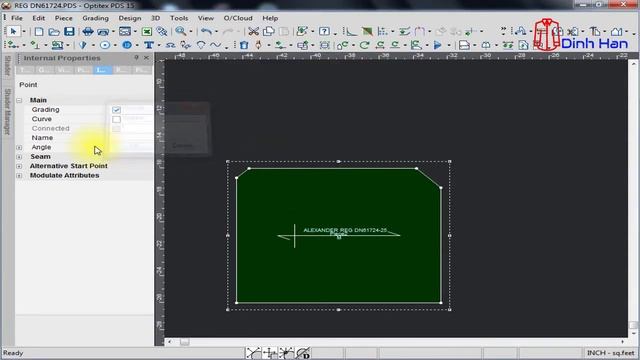Viewport: 640px width, 360px height.
Task: Open the Help menu
Action: pos(270,18)
